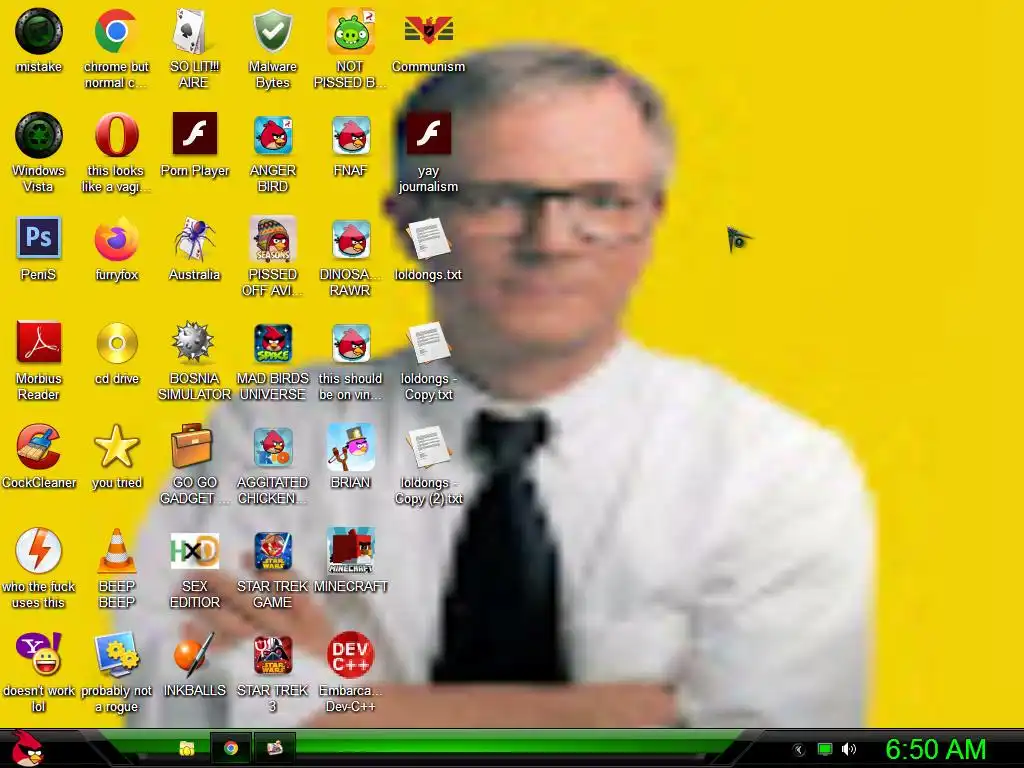Open the Embarcadero Dev-C++ icon
Screen dimensions: 1024x768
[351, 655]
